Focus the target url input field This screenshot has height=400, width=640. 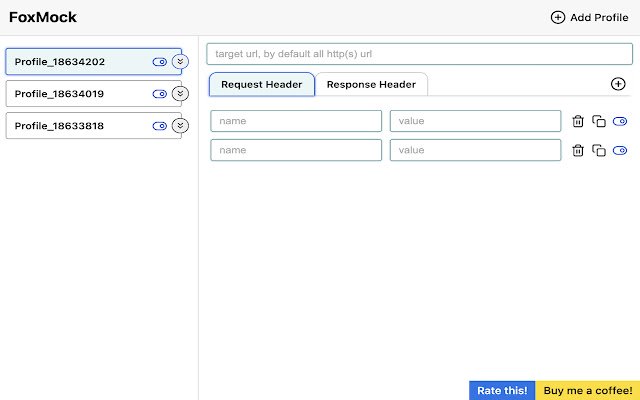click(420, 54)
